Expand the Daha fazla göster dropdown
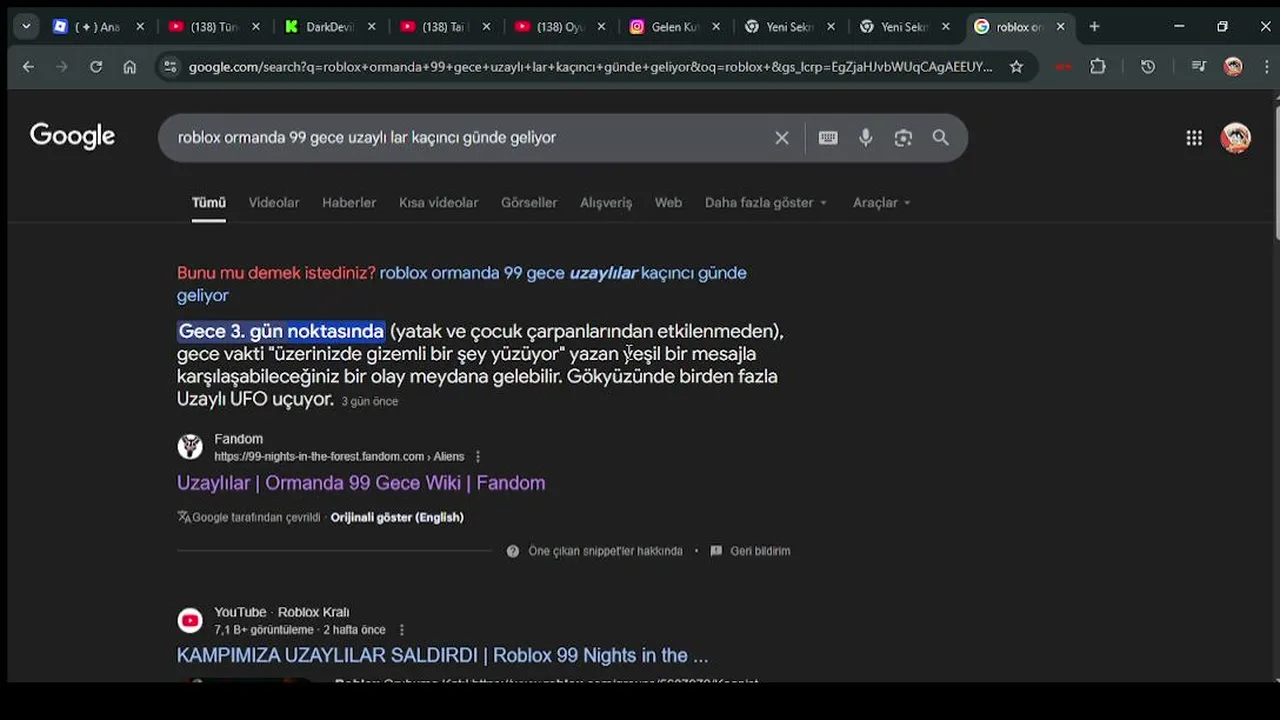1280x720 pixels. [766, 203]
